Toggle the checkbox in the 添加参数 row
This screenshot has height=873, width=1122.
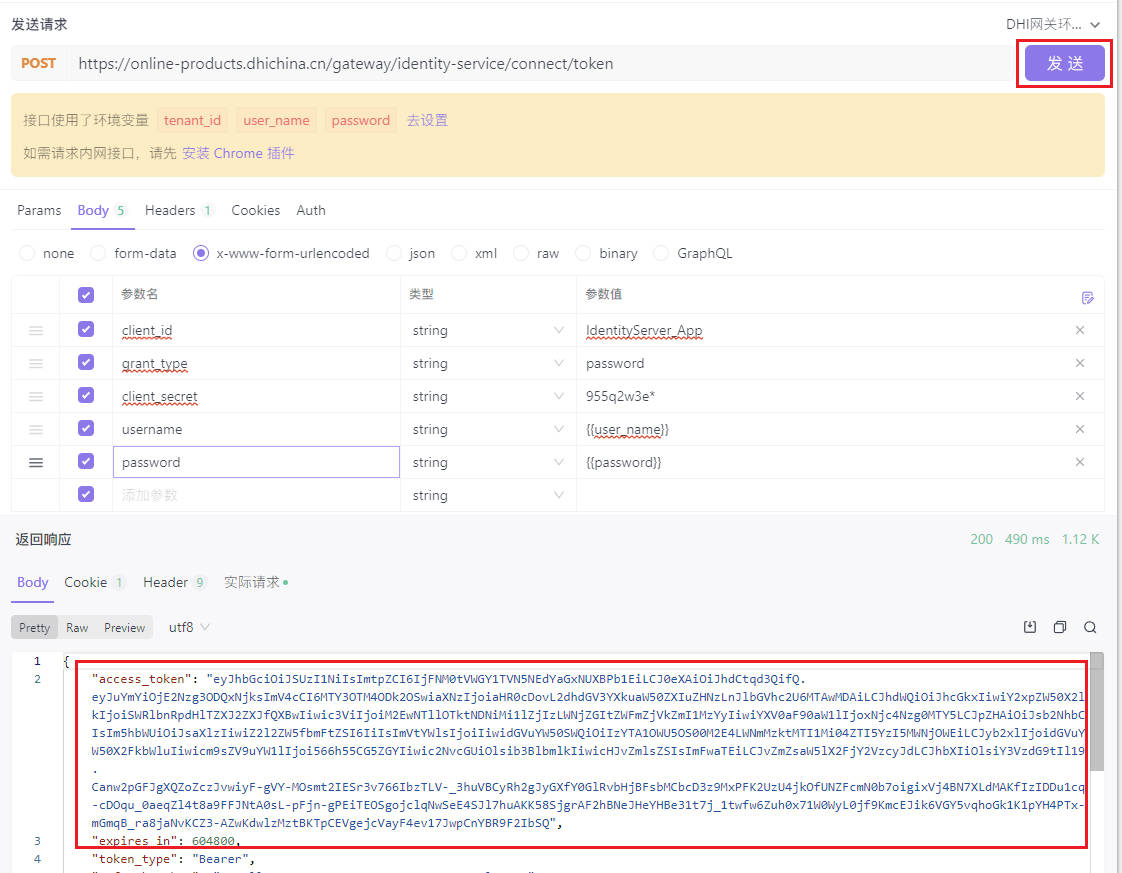click(86, 494)
